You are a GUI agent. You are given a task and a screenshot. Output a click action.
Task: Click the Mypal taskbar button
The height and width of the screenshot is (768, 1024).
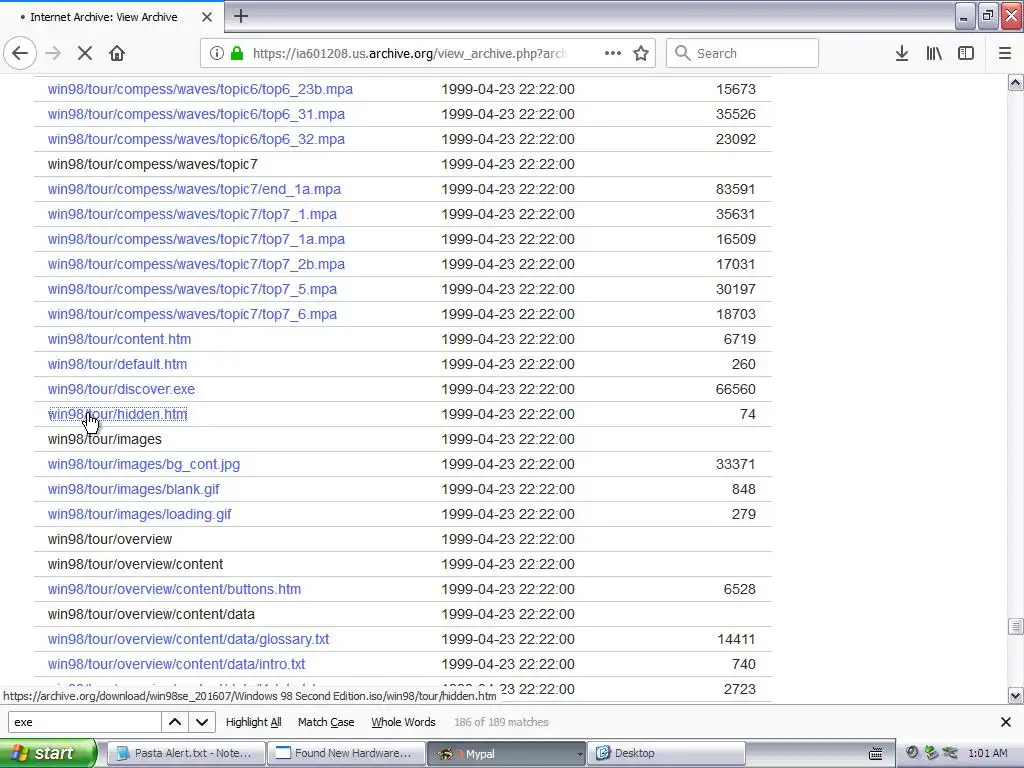point(505,753)
